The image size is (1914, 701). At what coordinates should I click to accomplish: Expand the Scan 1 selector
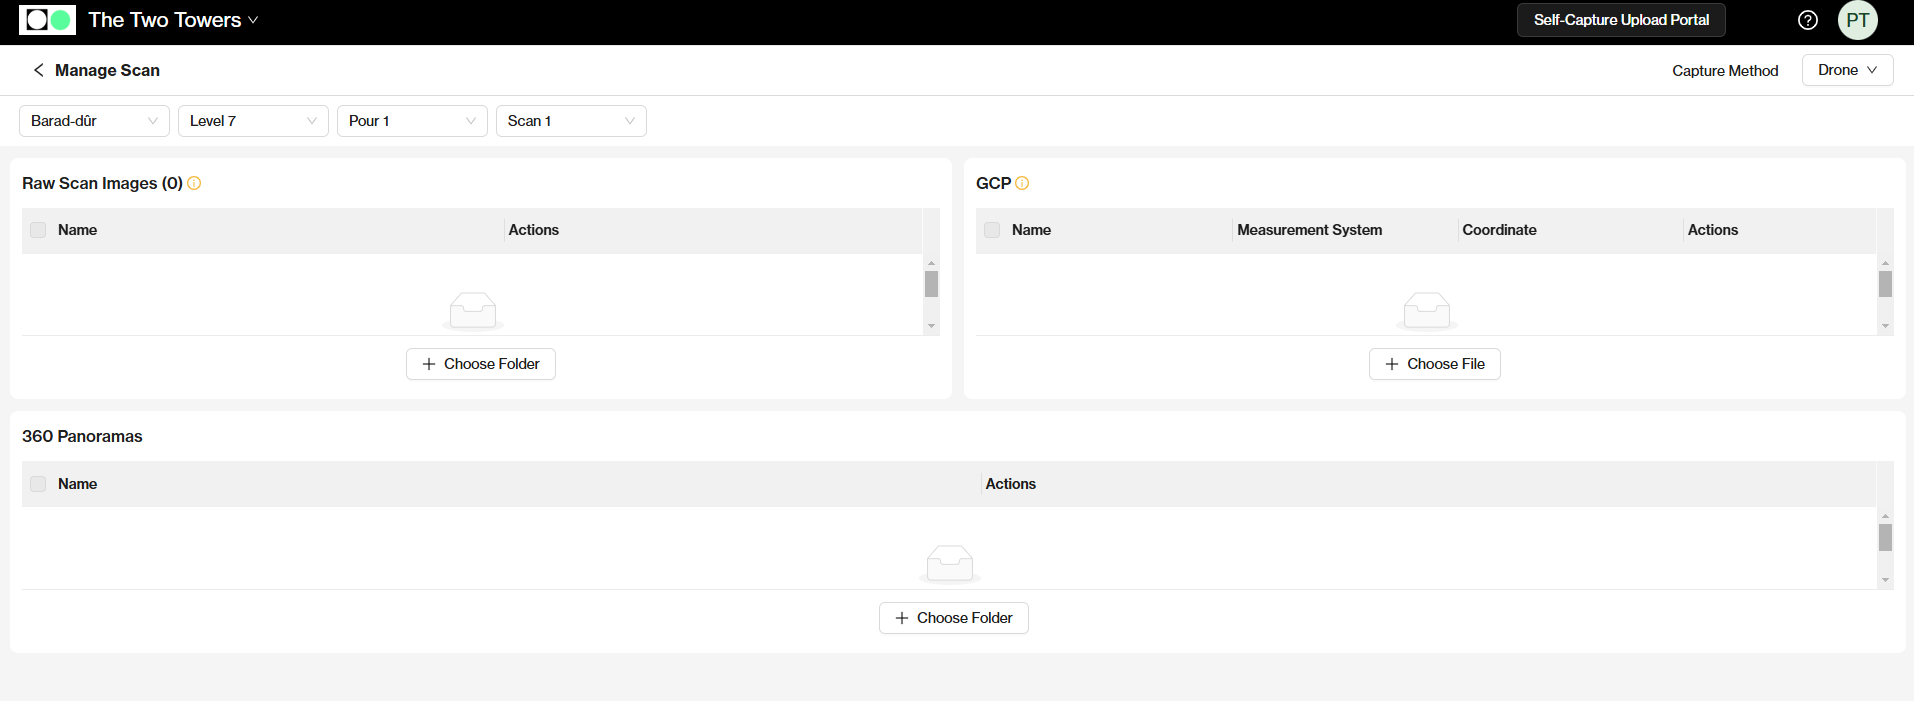[570, 121]
